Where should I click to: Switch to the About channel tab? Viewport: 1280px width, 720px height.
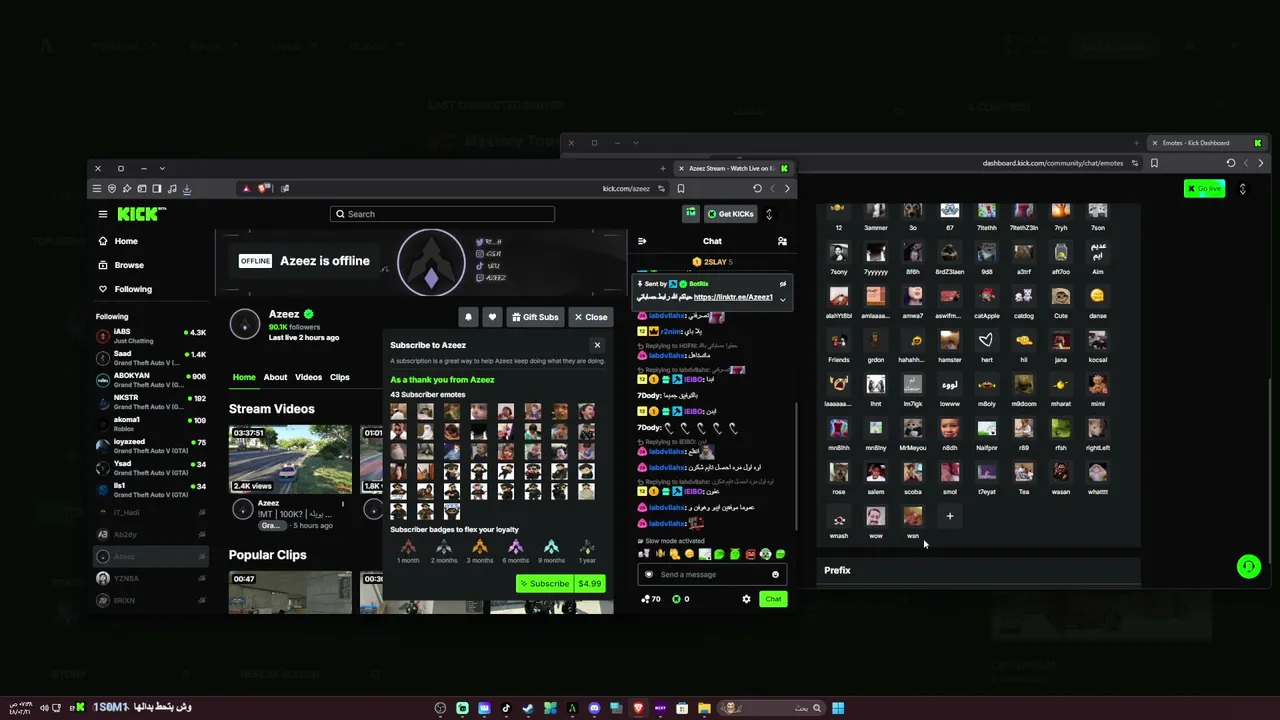[x=275, y=377]
